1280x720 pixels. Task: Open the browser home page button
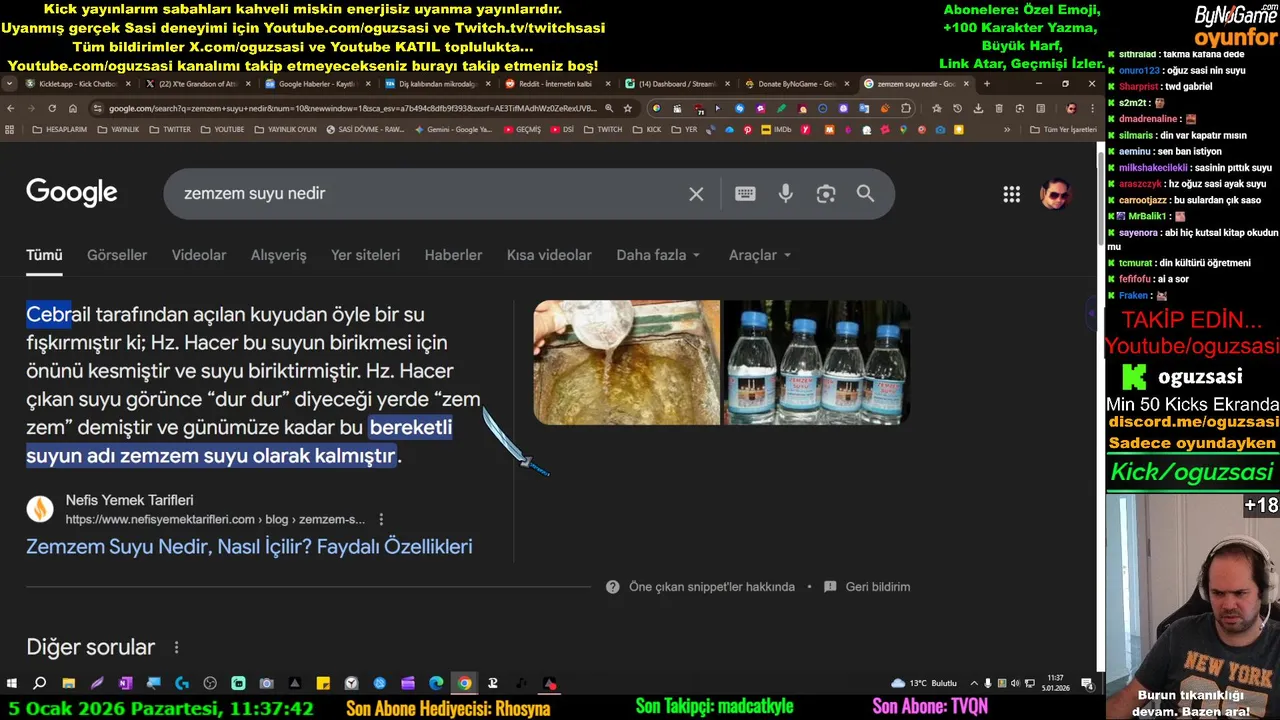click(73, 108)
